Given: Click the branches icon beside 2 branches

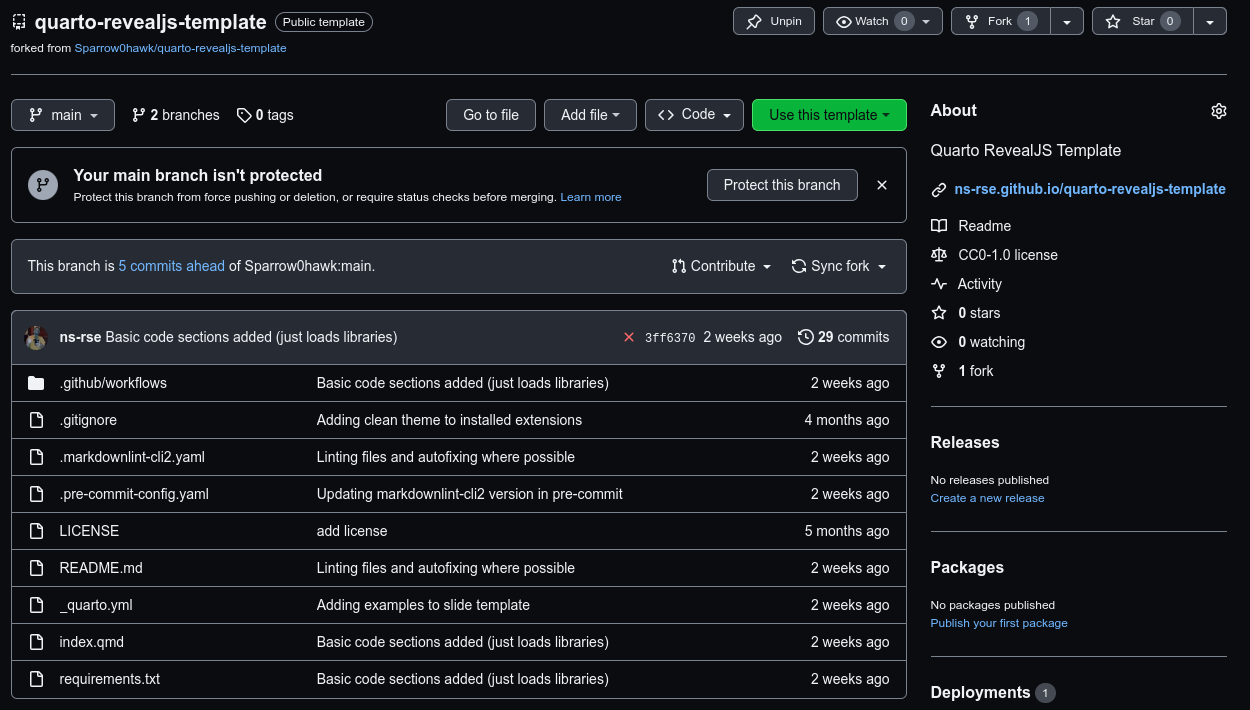Looking at the screenshot, I should point(138,115).
